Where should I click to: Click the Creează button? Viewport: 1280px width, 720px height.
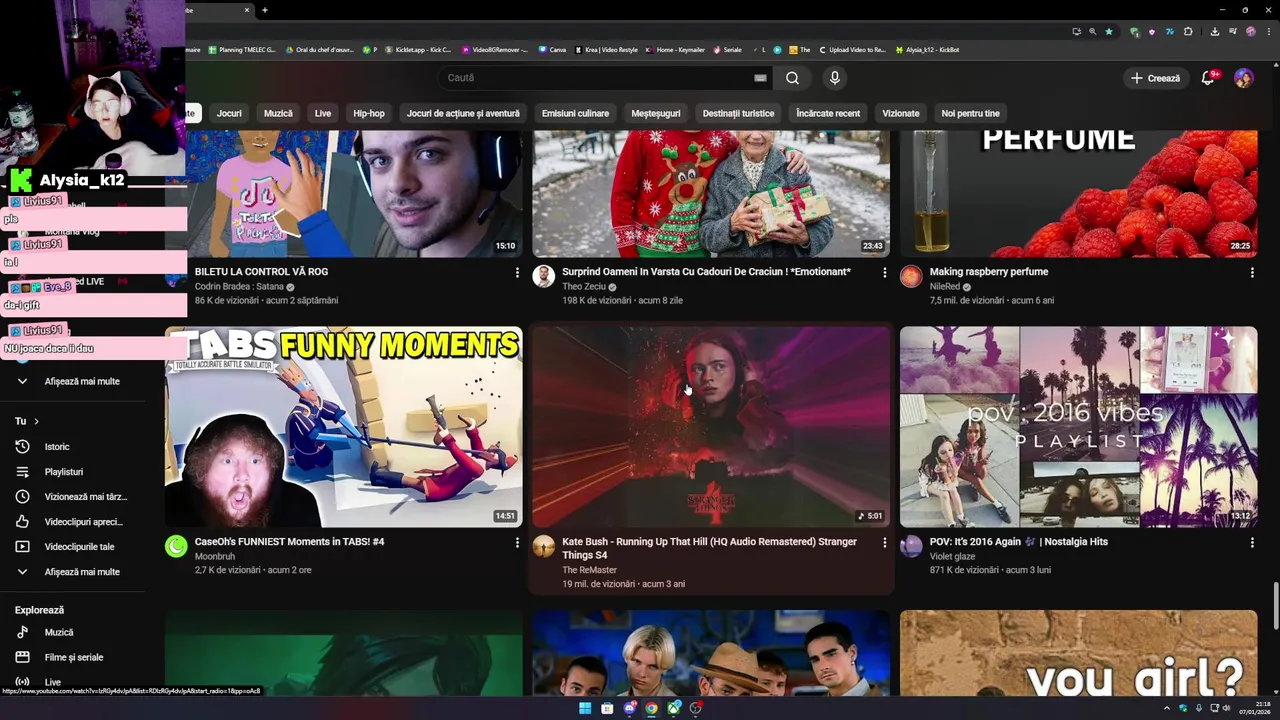tap(1155, 78)
